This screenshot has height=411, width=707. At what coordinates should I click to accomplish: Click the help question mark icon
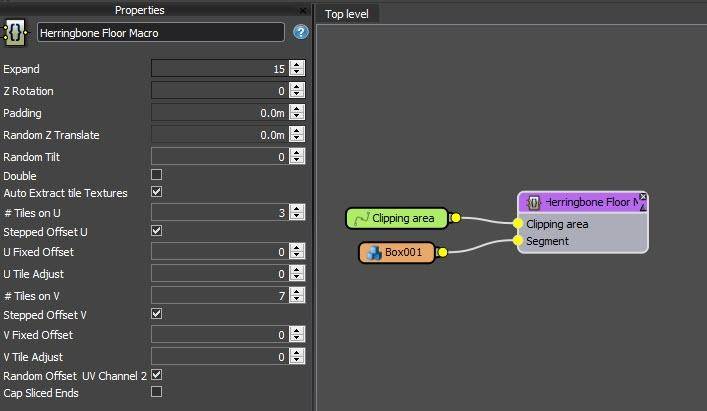click(x=300, y=32)
